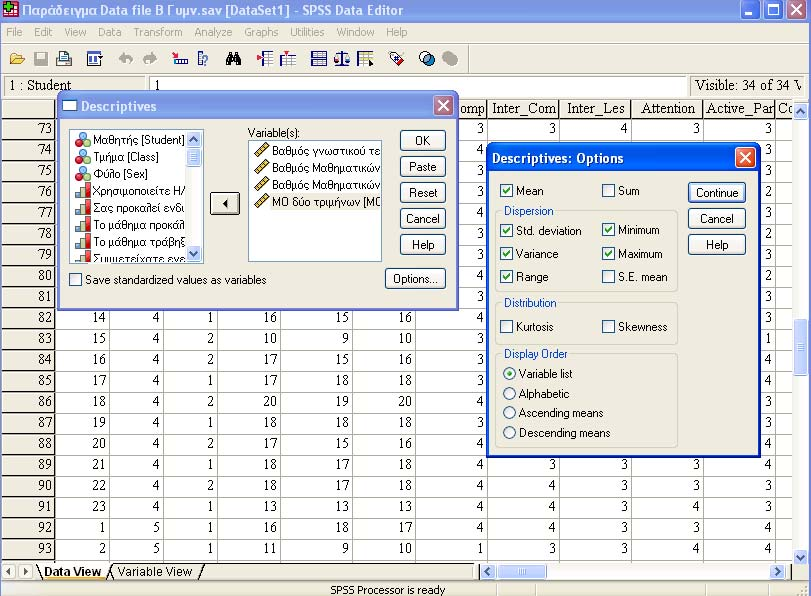This screenshot has height=596, width=811.
Task: Click the variable list scroll up arrow
Action: point(193,139)
